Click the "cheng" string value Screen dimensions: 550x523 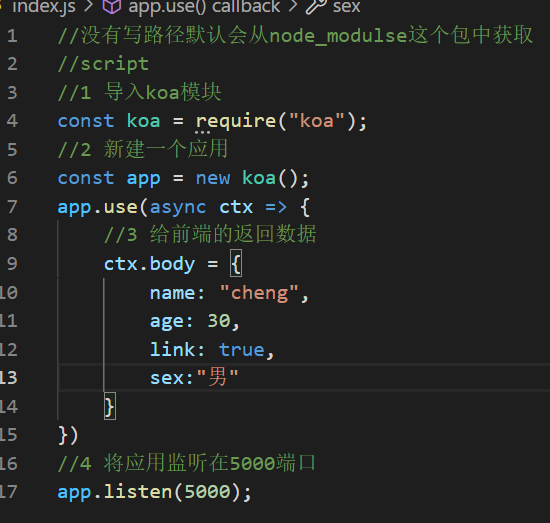tap(260, 293)
